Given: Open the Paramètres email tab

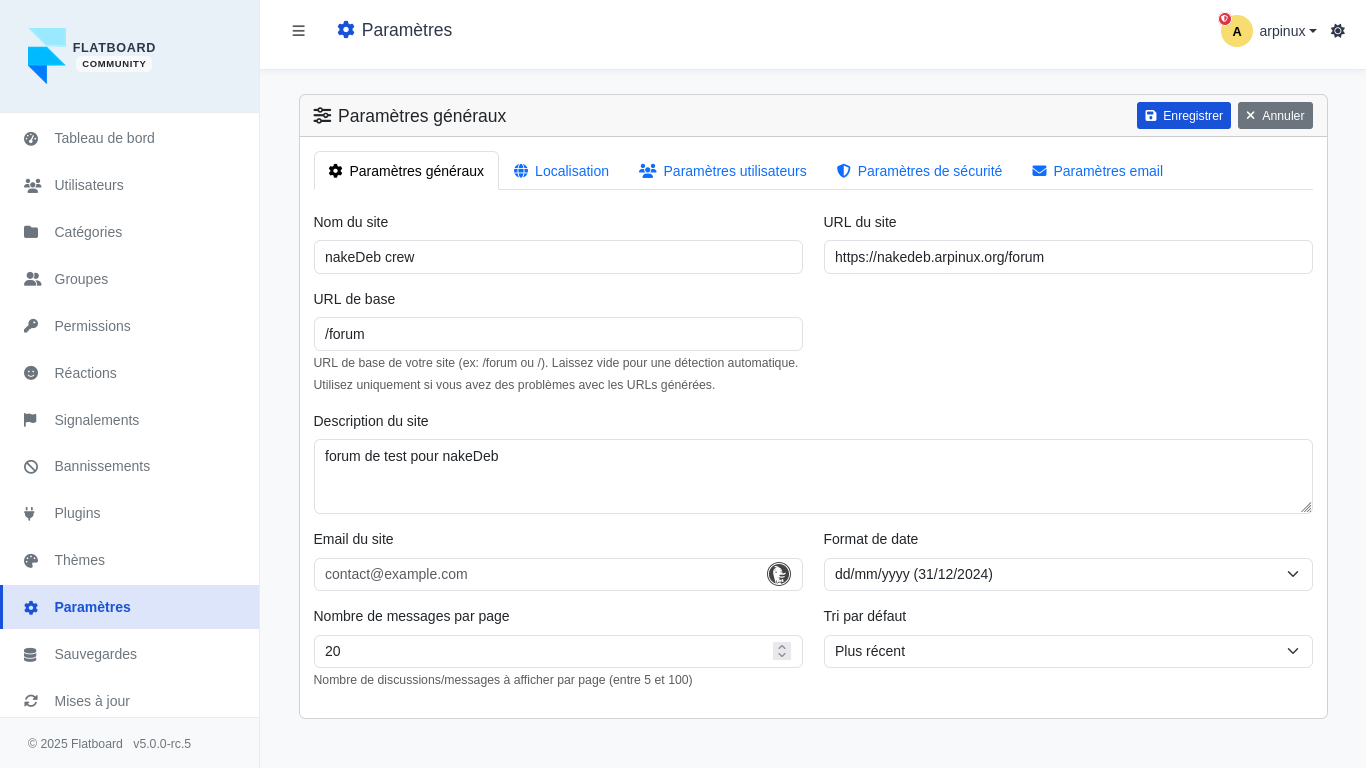Looking at the screenshot, I should click(1097, 171).
